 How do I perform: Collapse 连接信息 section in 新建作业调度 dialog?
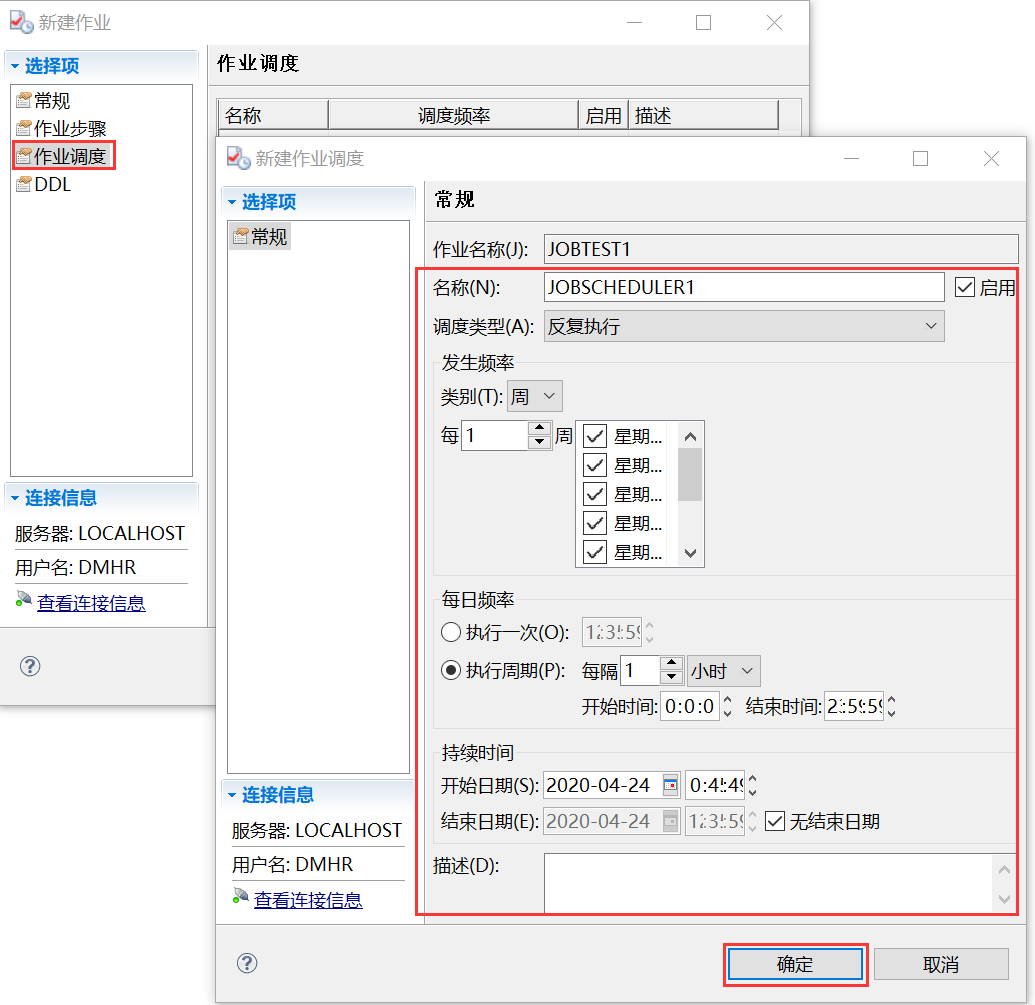tap(232, 795)
